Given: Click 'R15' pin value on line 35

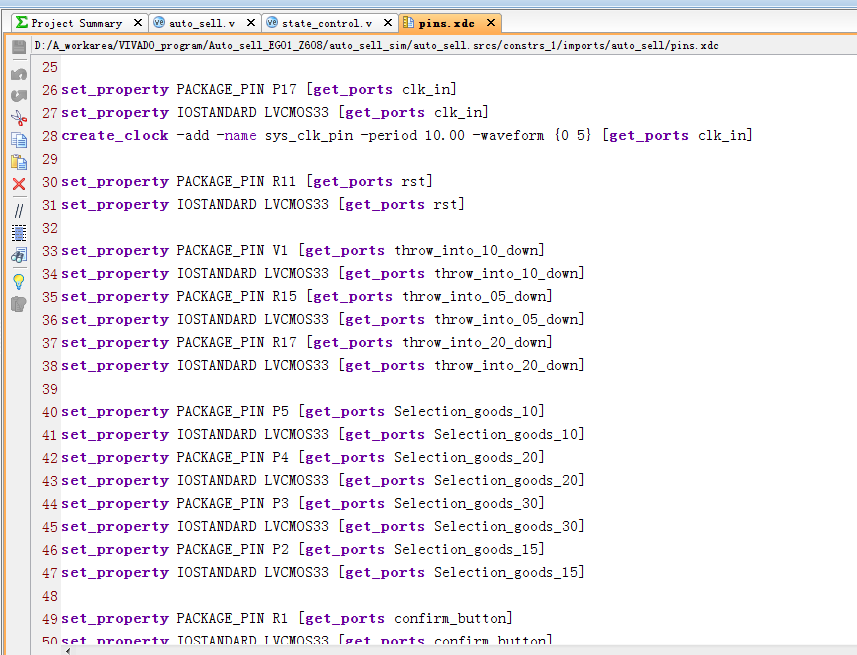Looking at the screenshot, I should (285, 296).
